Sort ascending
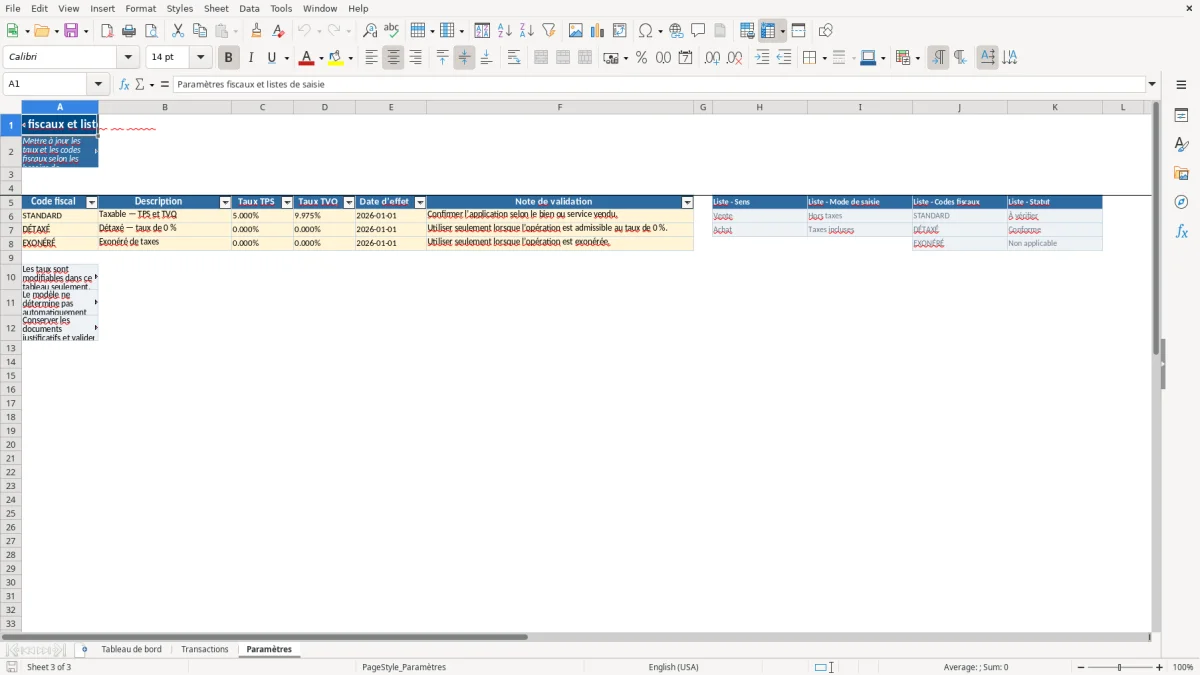This screenshot has height=675, width=1200. pos(505,31)
